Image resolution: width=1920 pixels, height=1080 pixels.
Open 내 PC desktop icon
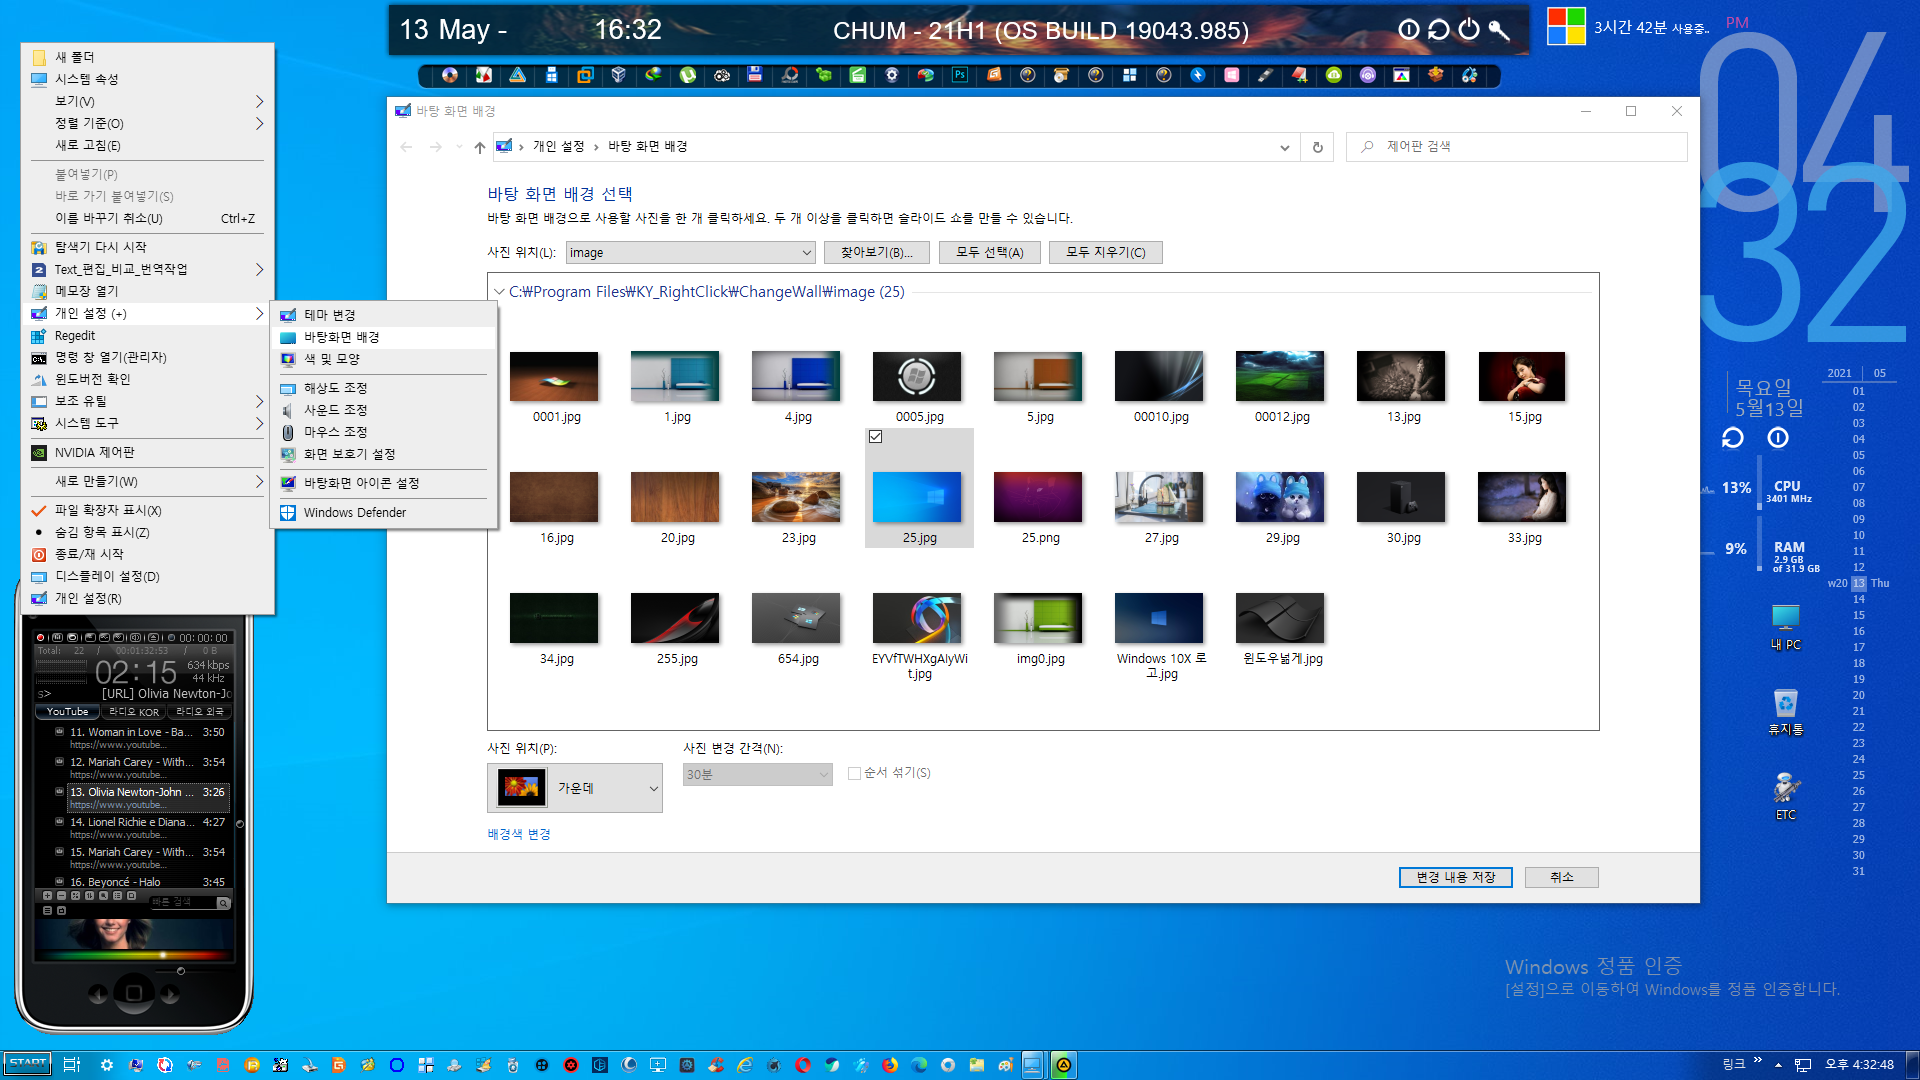click(1786, 627)
